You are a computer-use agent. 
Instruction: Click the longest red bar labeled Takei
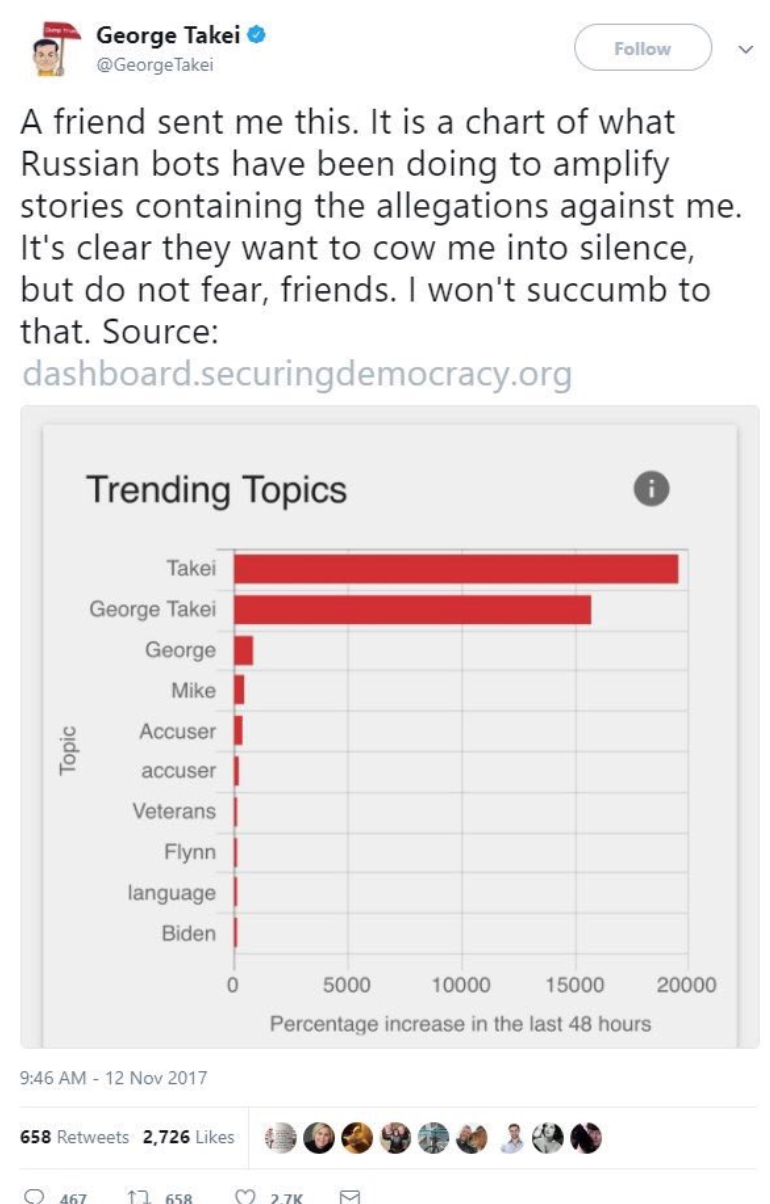pos(456,569)
